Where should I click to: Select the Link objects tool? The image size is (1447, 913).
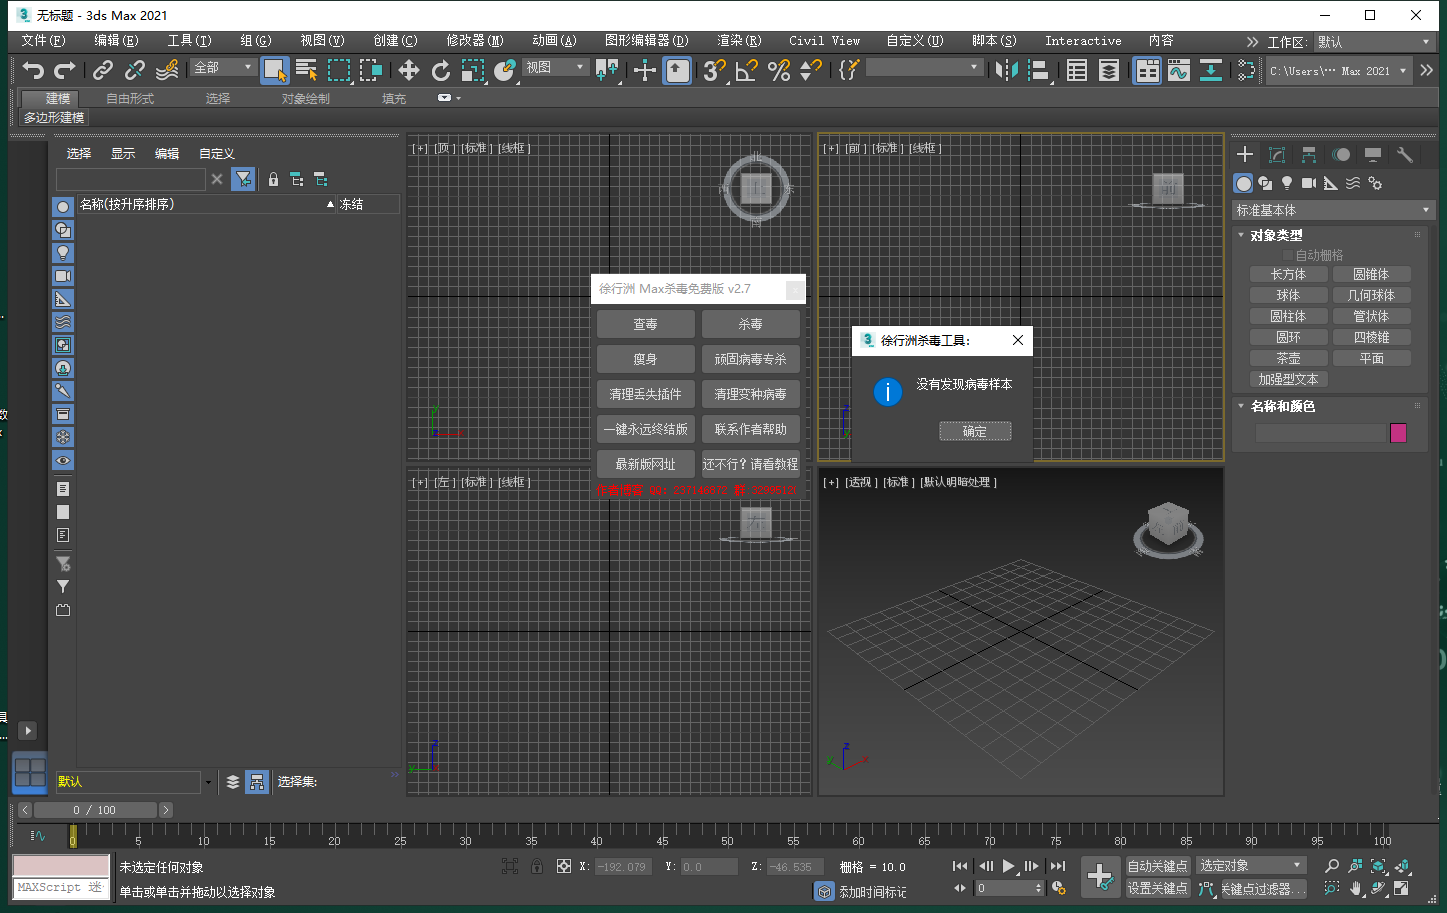(102, 70)
